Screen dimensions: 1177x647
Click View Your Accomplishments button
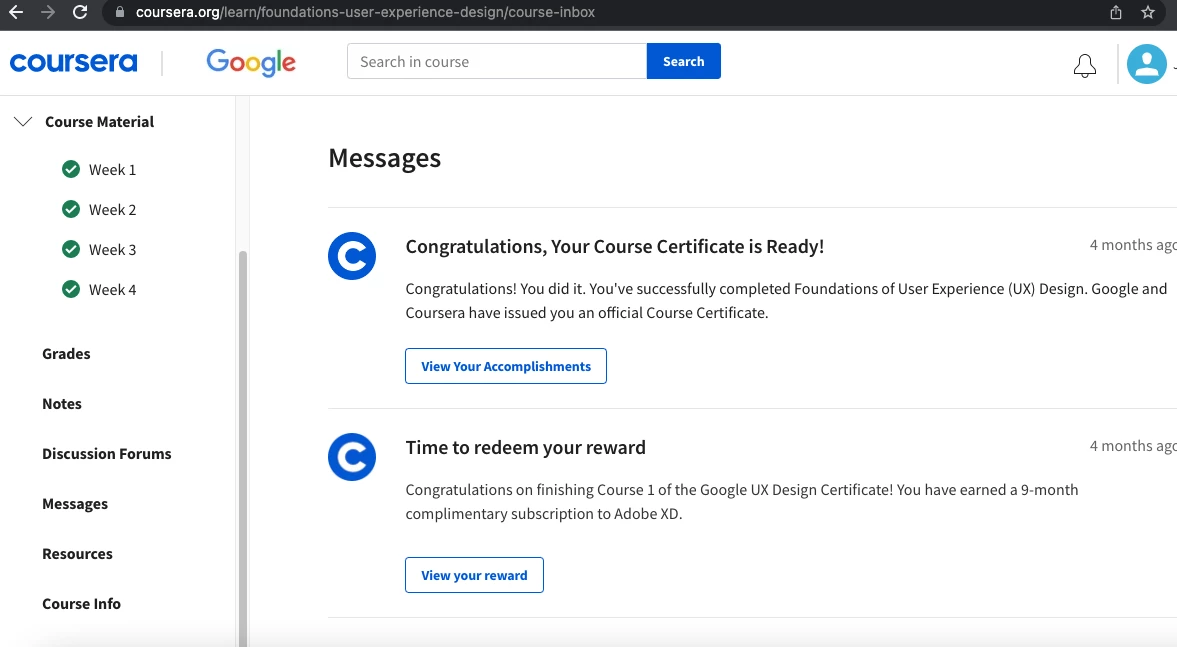pos(506,366)
